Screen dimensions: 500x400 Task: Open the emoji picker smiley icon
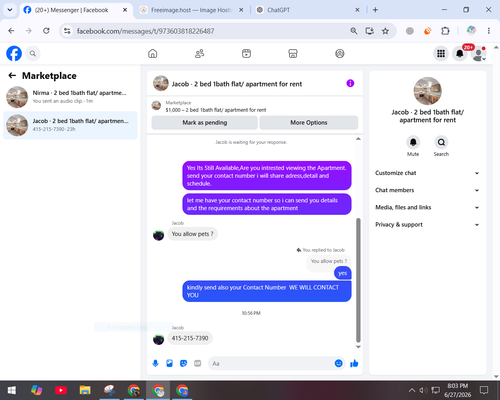tap(338, 363)
